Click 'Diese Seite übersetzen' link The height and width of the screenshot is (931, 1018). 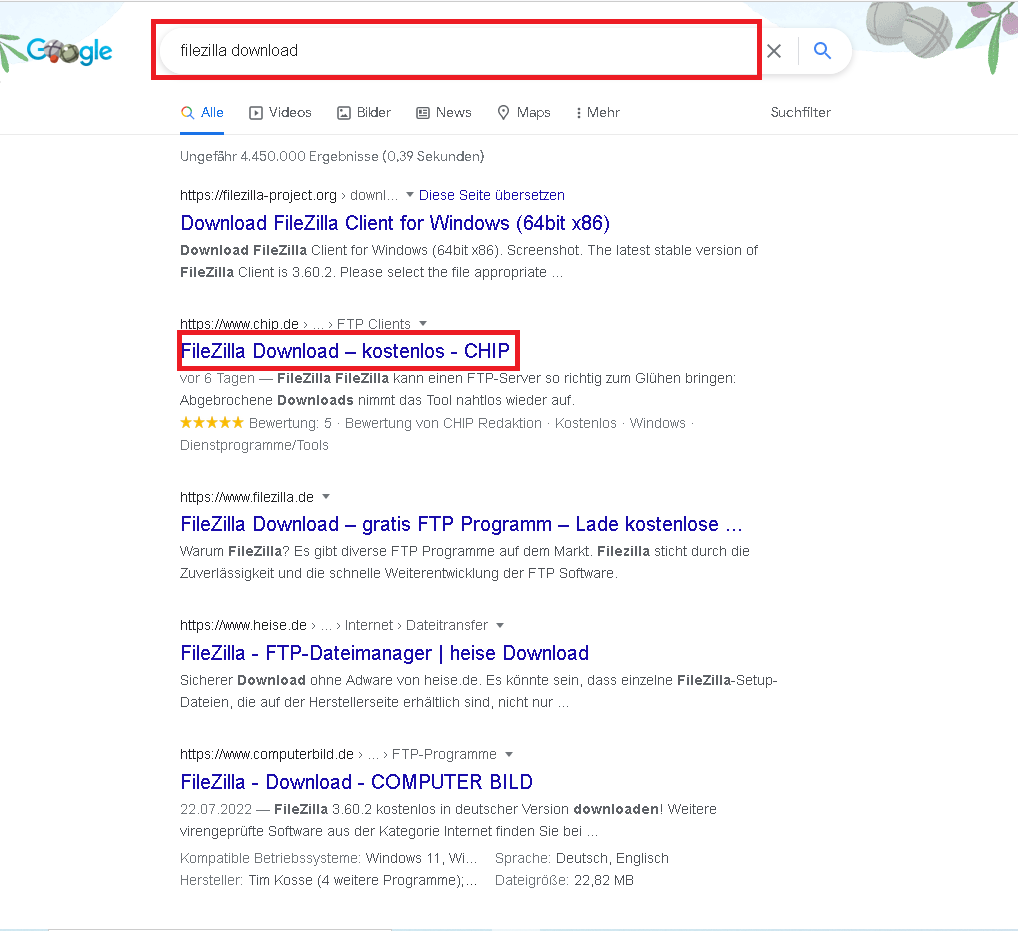click(x=491, y=195)
